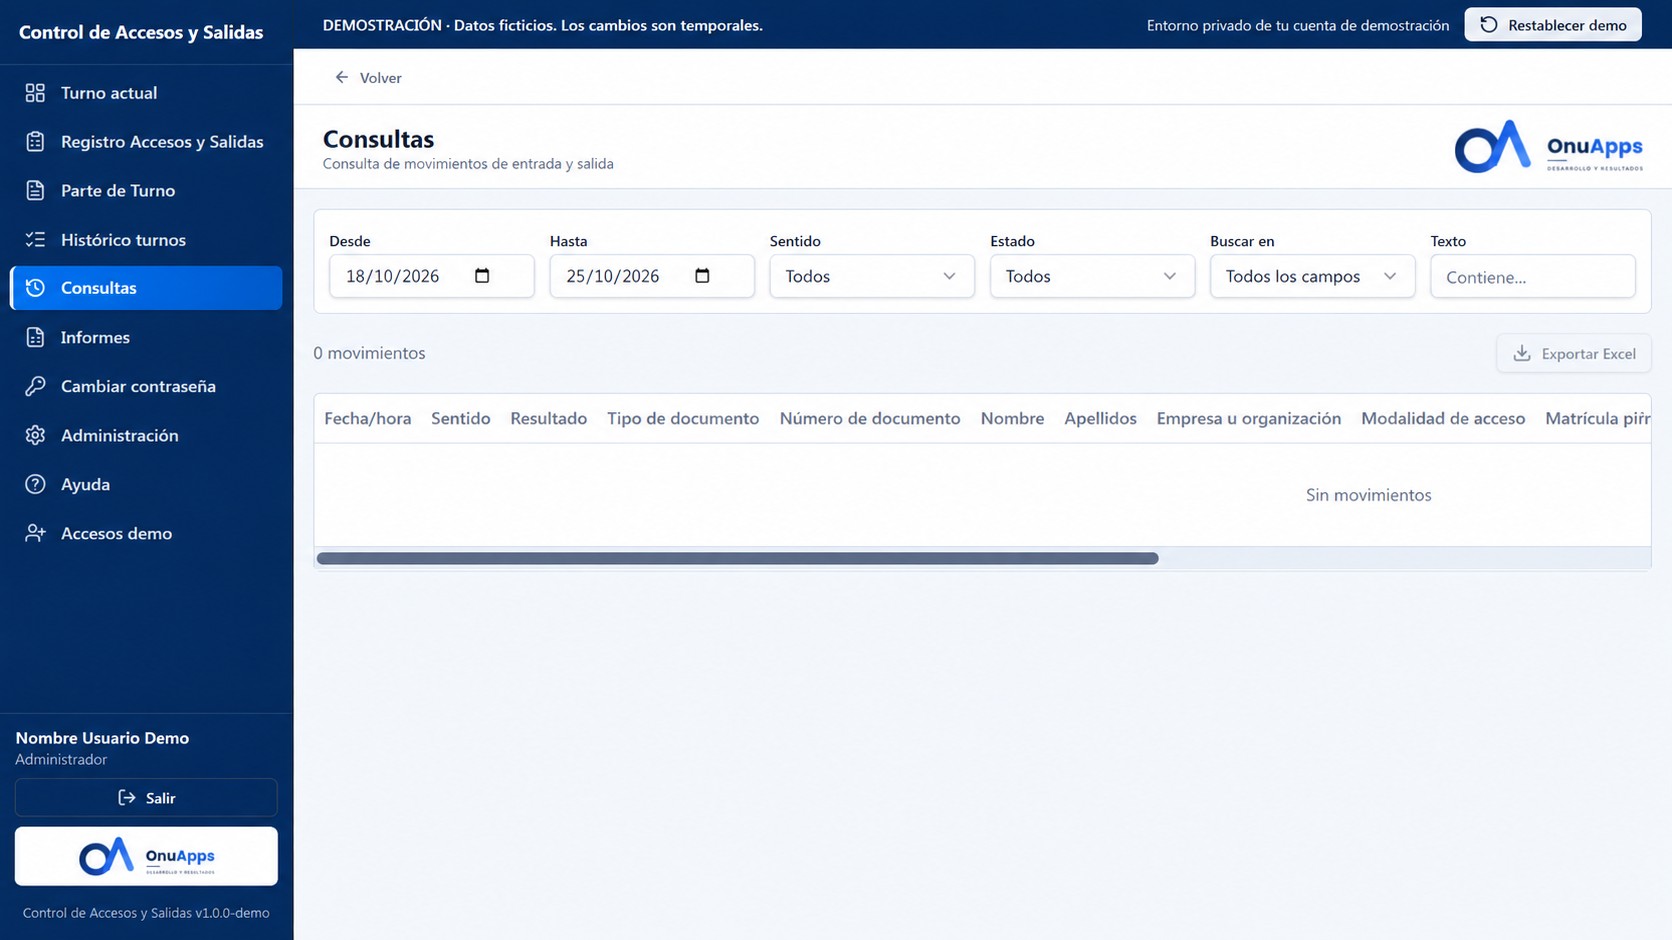Click the Registro Accesos y Salidas clipboard icon
The width and height of the screenshot is (1672, 940).
(x=35, y=142)
